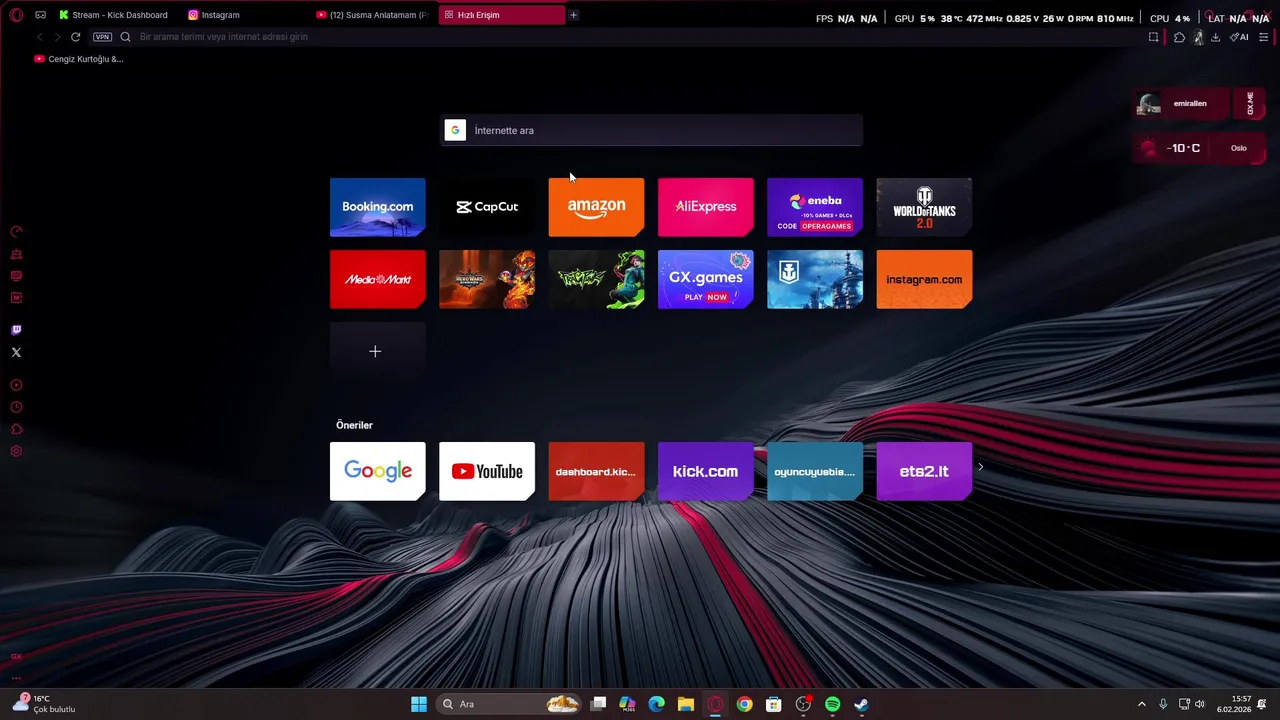Open Settings gear in the sidebar
This screenshot has width=1280, height=720.
click(x=16, y=451)
